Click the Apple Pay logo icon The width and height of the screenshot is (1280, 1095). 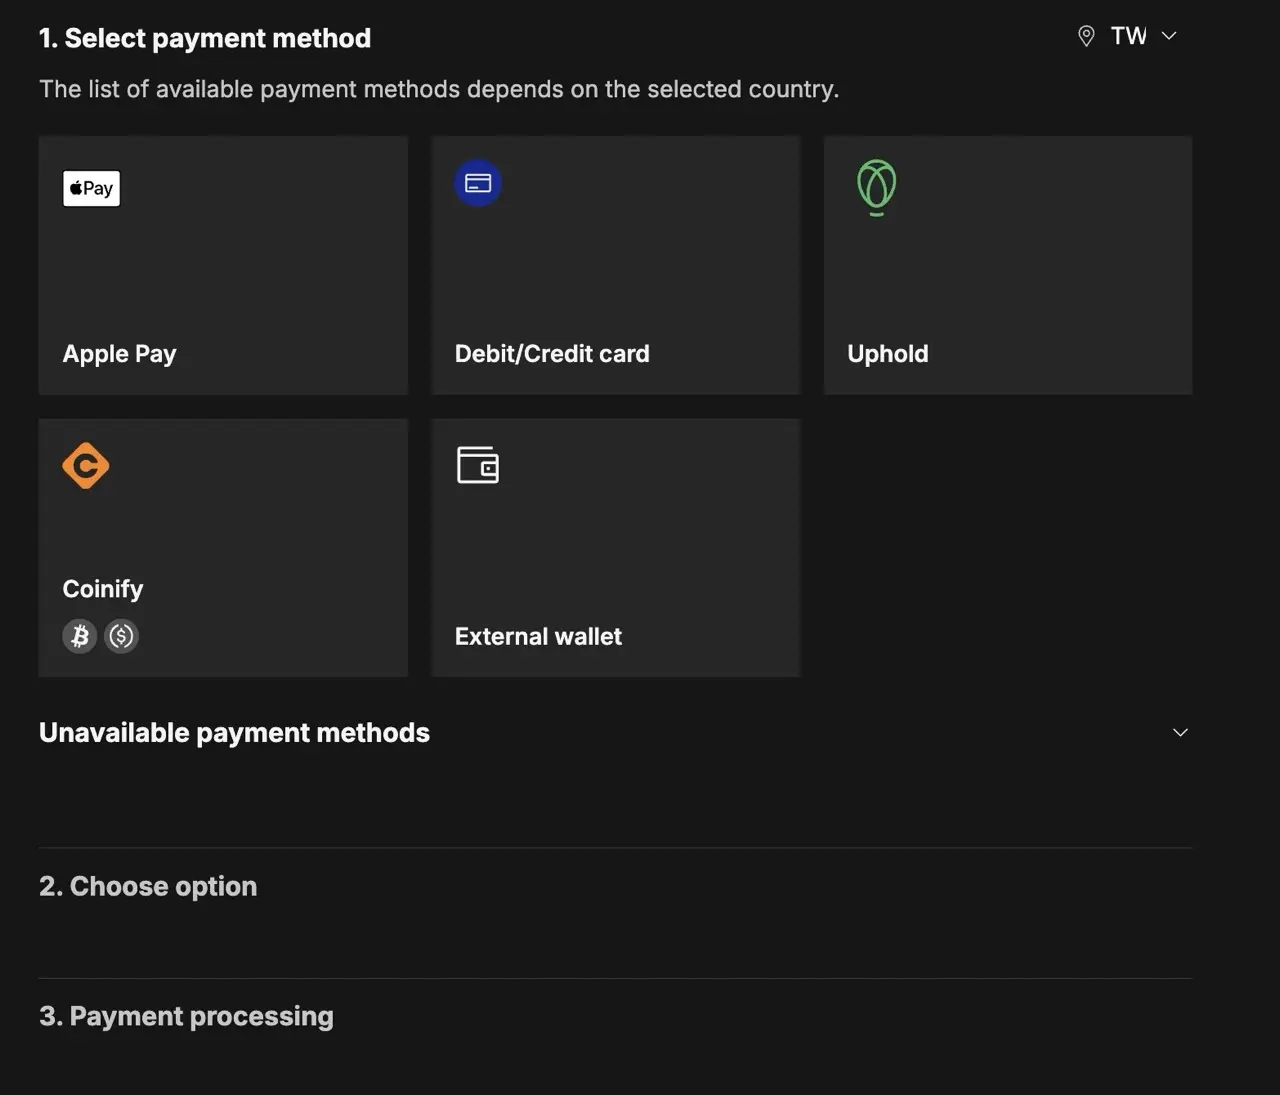click(x=91, y=188)
